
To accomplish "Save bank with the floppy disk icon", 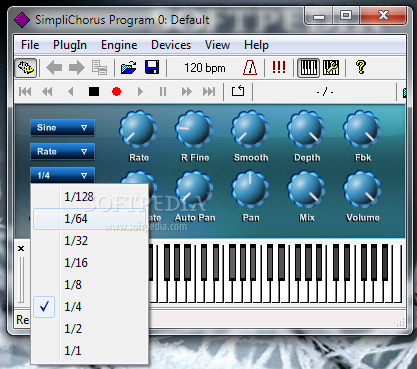I will click(152, 68).
